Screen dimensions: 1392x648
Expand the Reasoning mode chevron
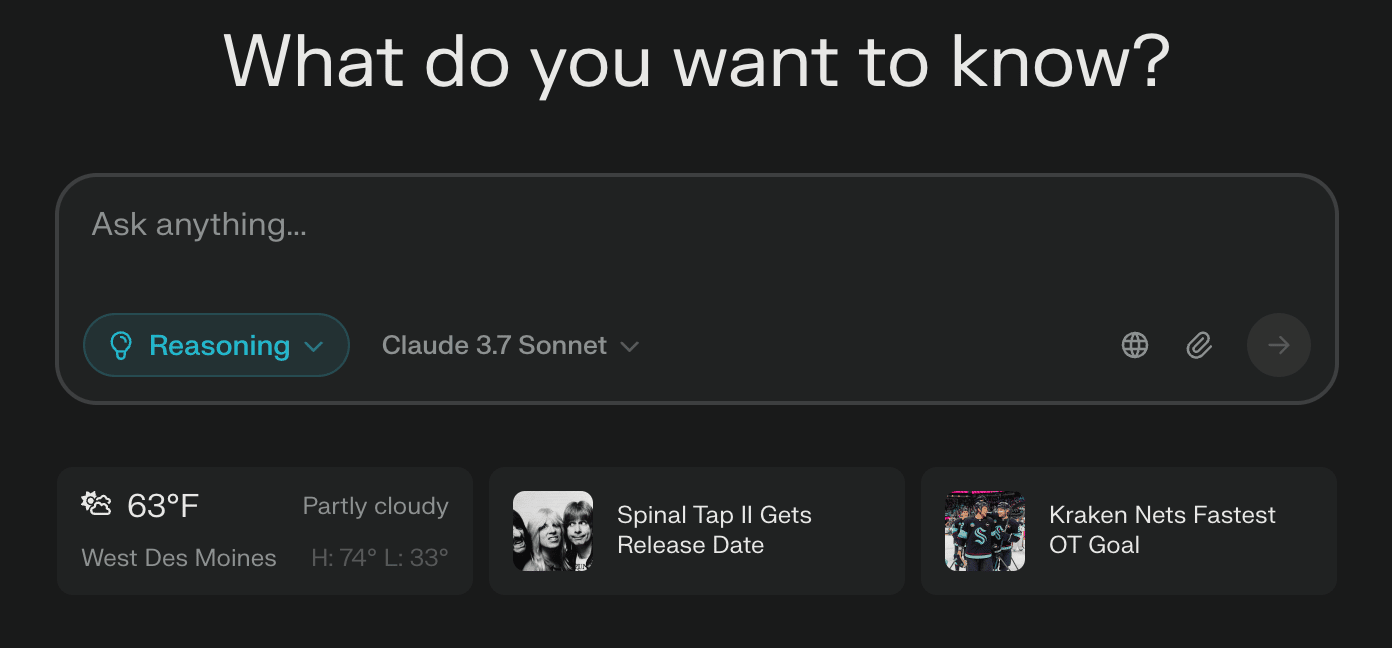coord(313,346)
